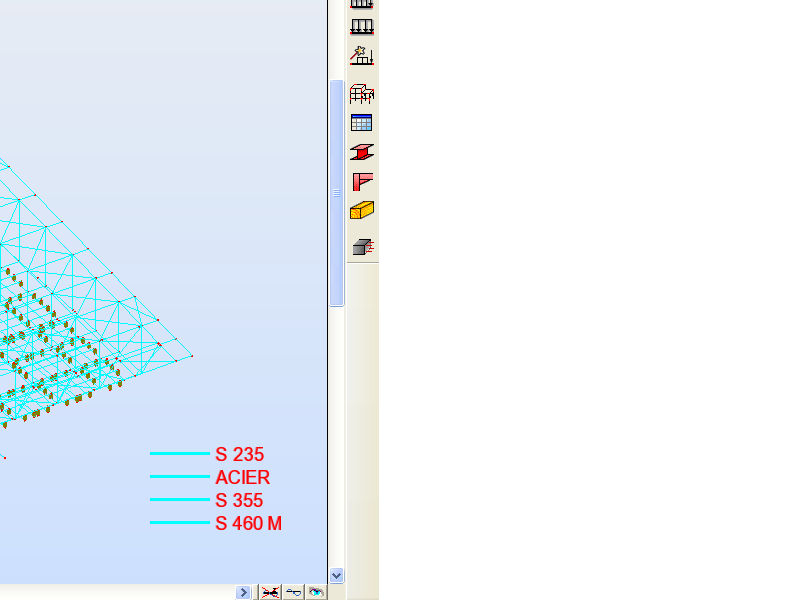The width and height of the screenshot is (800, 600).
Task: Click the S 235 legend label
Action: pos(239,454)
